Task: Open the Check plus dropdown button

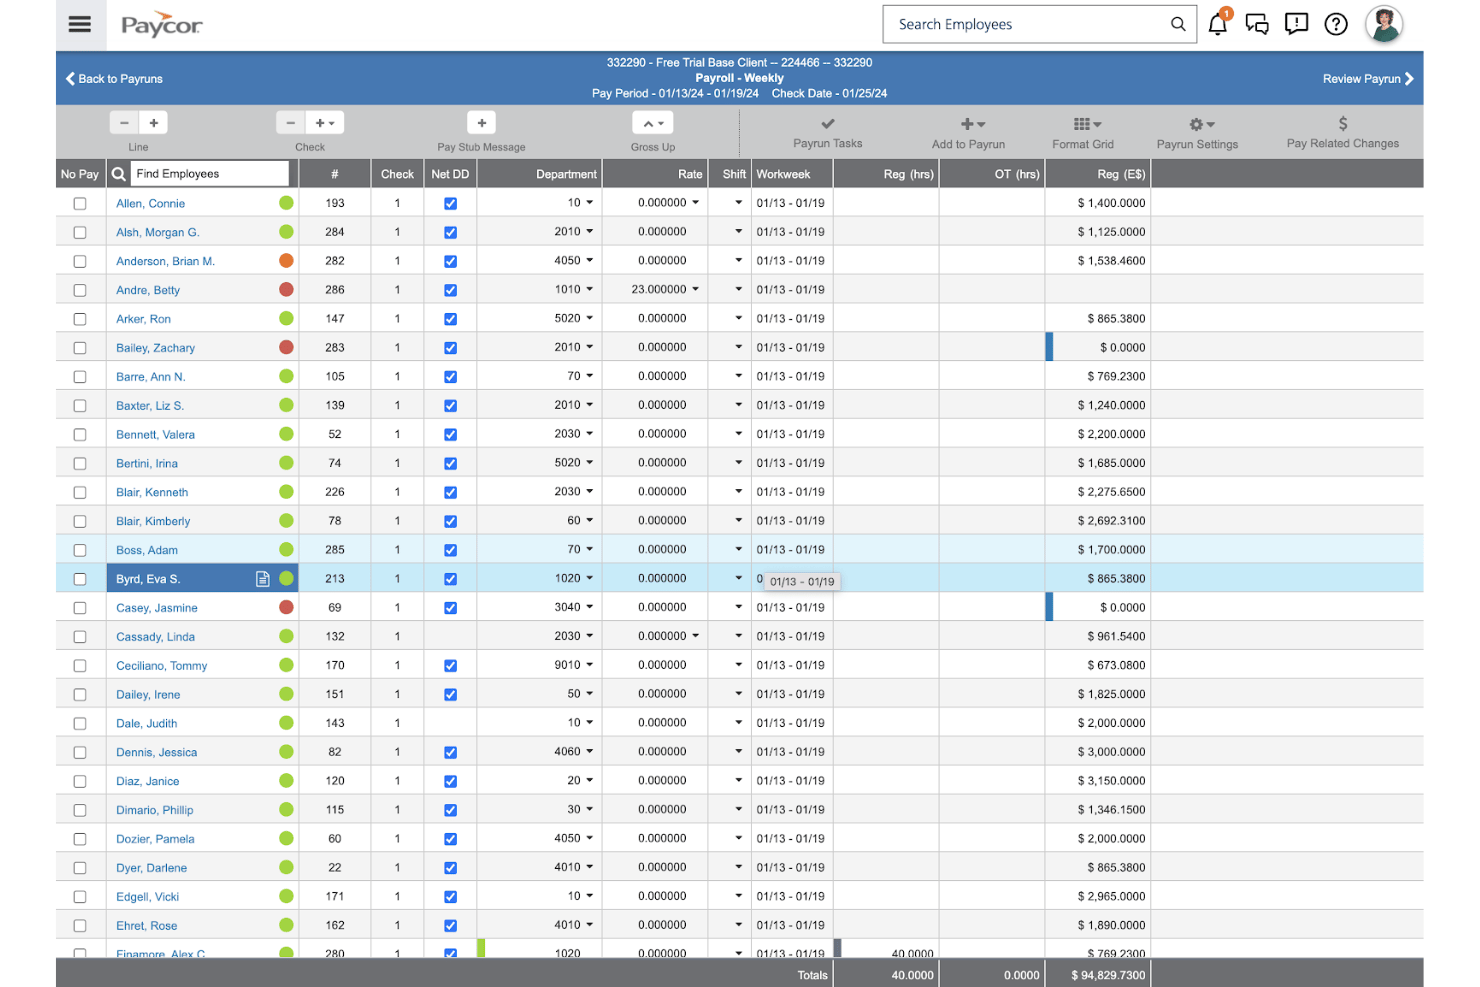Action: 325,123
